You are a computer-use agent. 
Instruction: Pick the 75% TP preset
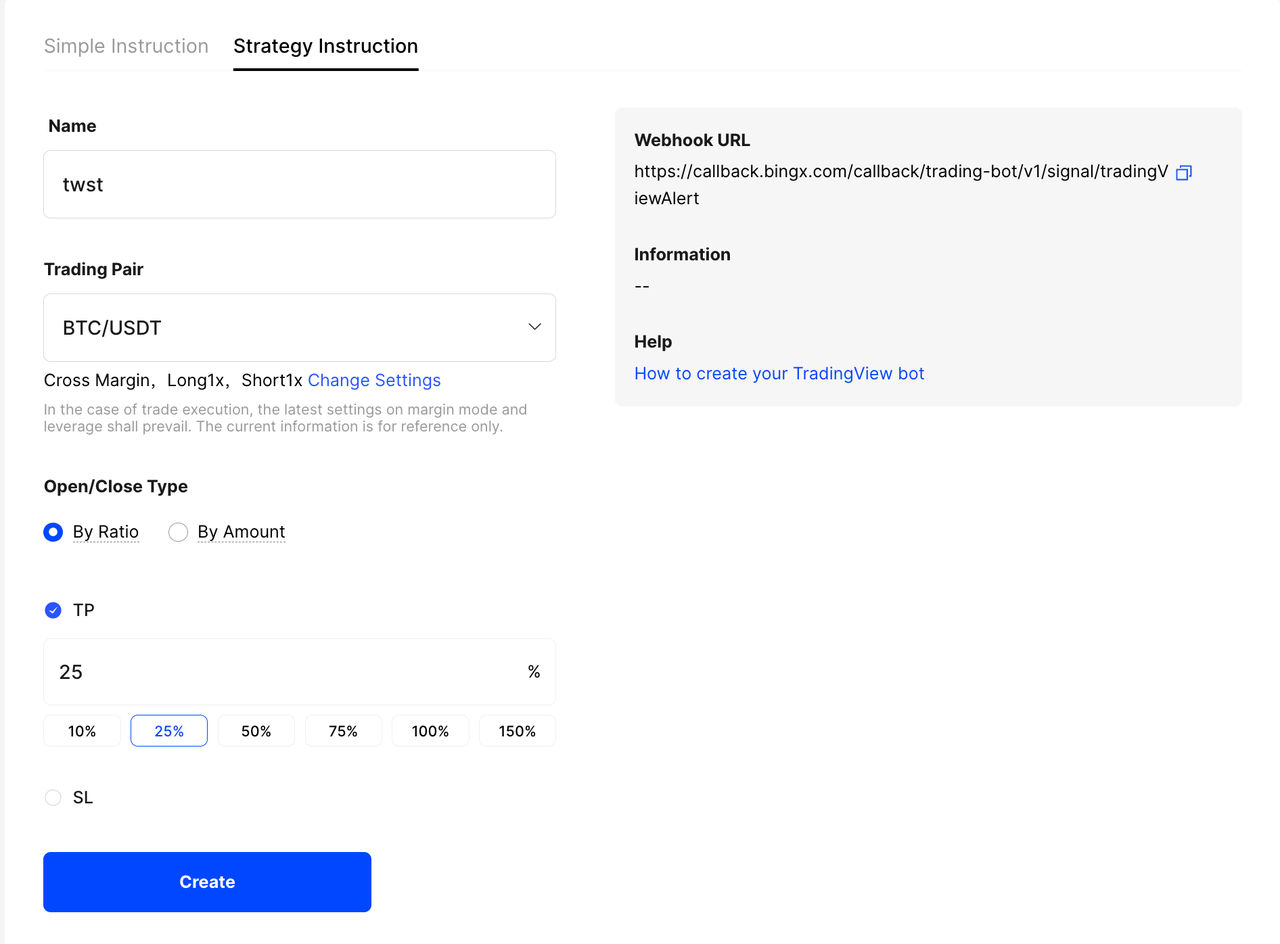343,731
